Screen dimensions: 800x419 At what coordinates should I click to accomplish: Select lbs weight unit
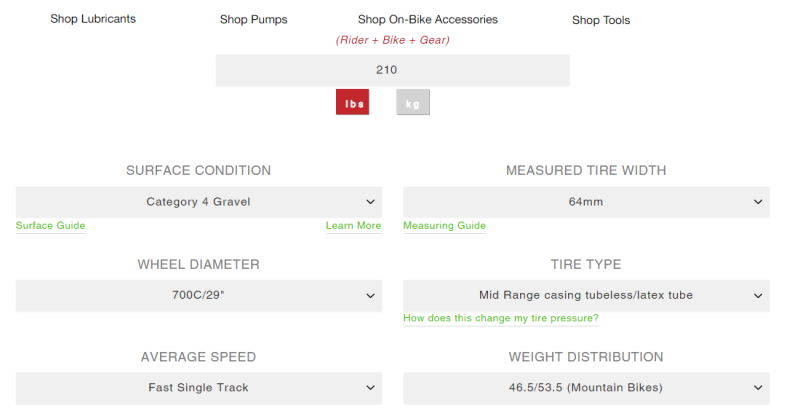(x=353, y=103)
